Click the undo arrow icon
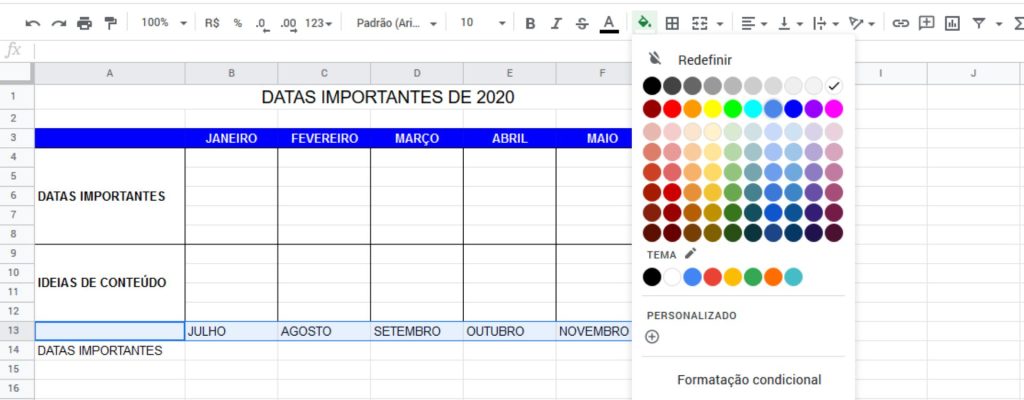 click(x=33, y=24)
